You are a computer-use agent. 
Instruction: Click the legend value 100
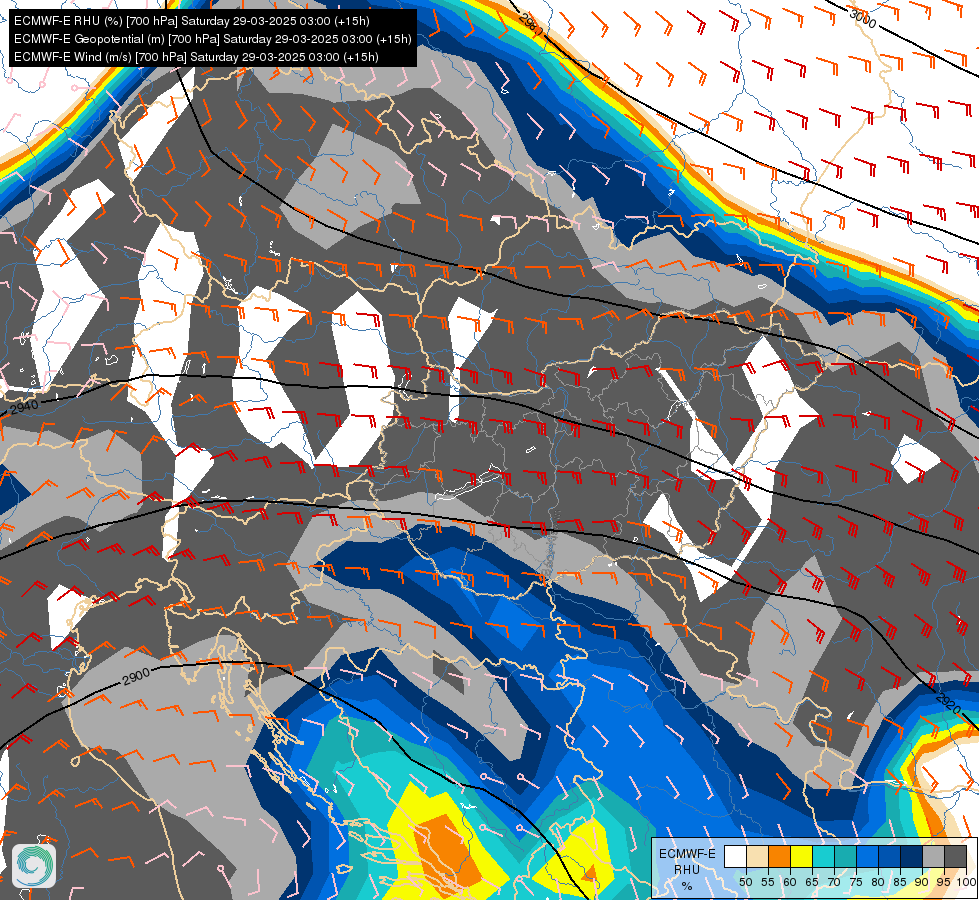pyautogui.click(x=966, y=882)
